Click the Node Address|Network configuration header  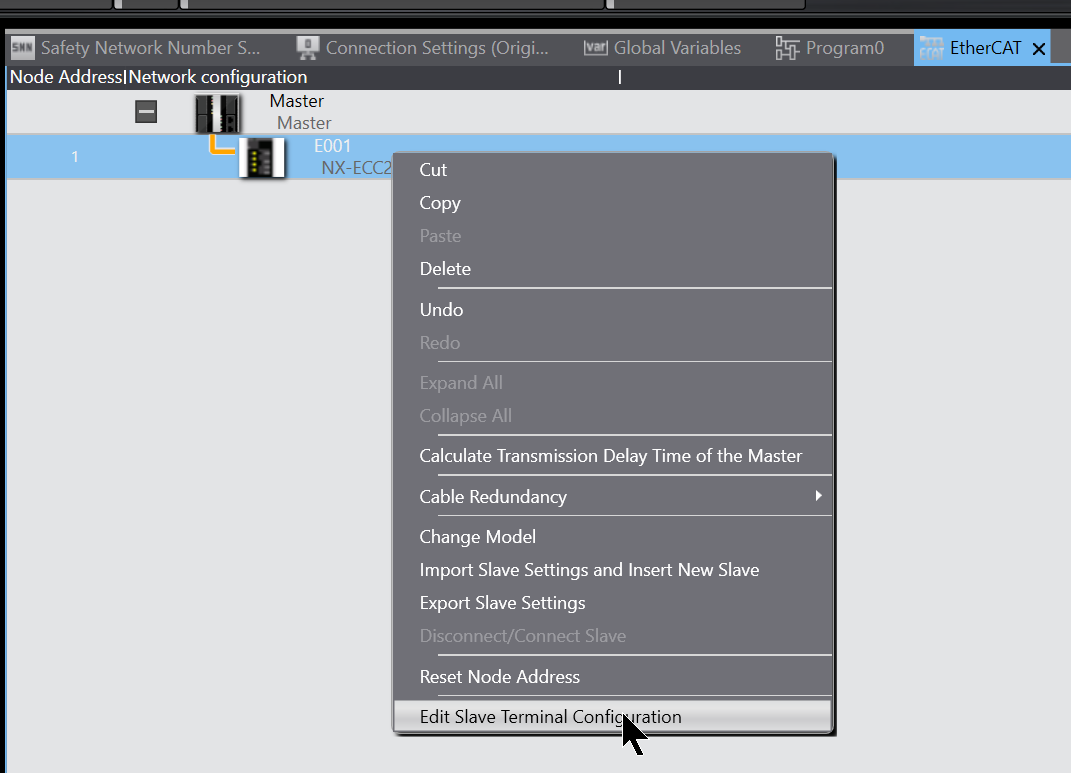pos(158,77)
